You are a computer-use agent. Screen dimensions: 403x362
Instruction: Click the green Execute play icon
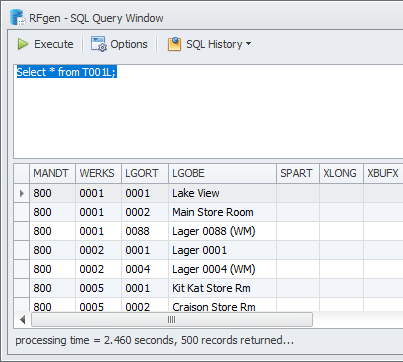23,44
